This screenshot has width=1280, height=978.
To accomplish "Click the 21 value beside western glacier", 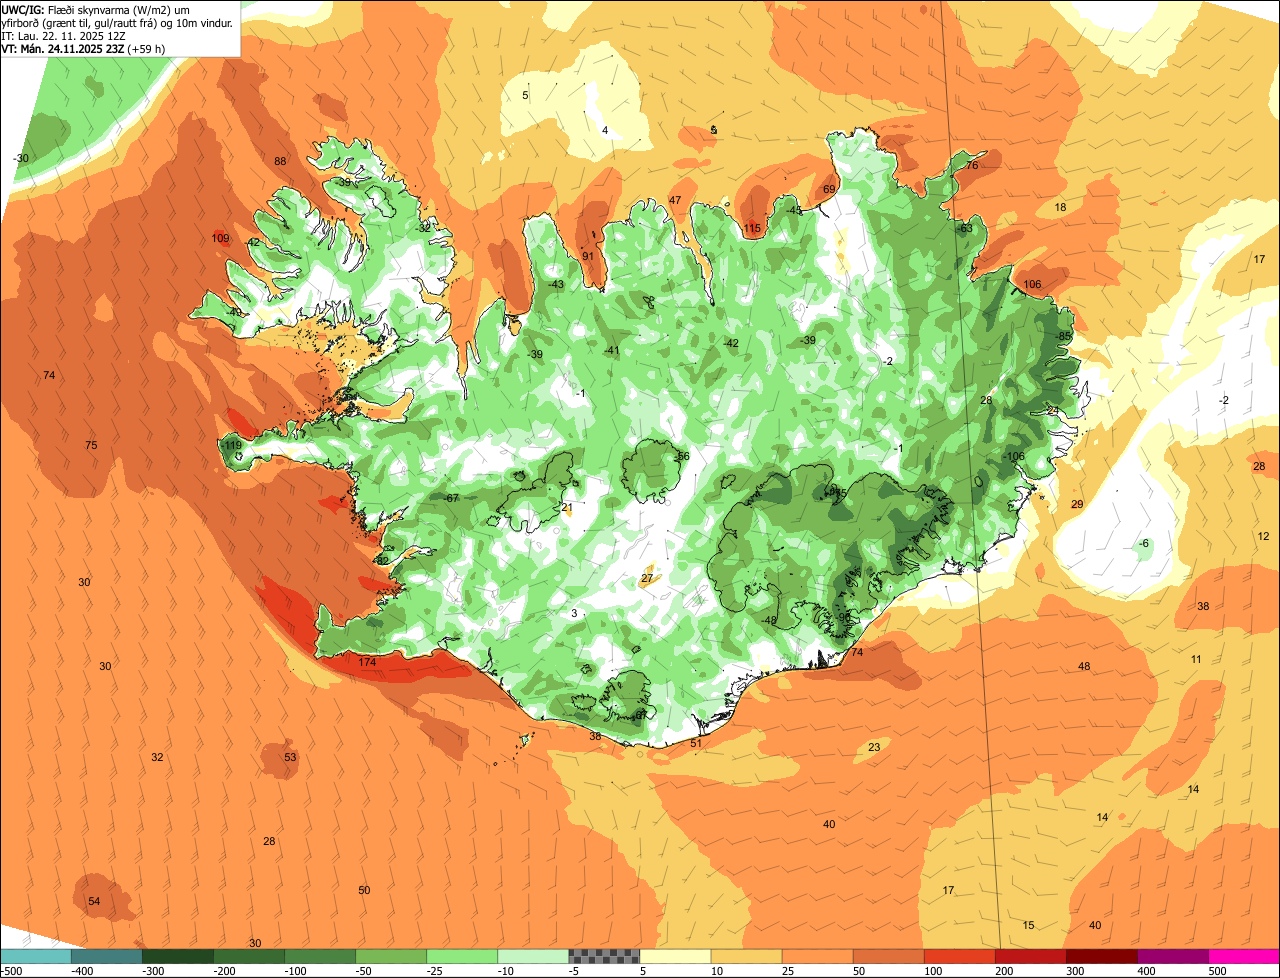I will [567, 508].
